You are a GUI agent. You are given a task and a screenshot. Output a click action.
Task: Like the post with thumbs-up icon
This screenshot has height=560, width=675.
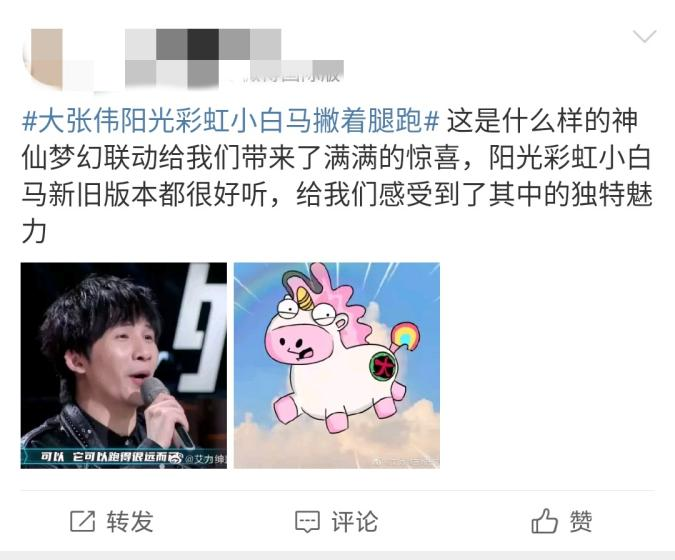545,521
